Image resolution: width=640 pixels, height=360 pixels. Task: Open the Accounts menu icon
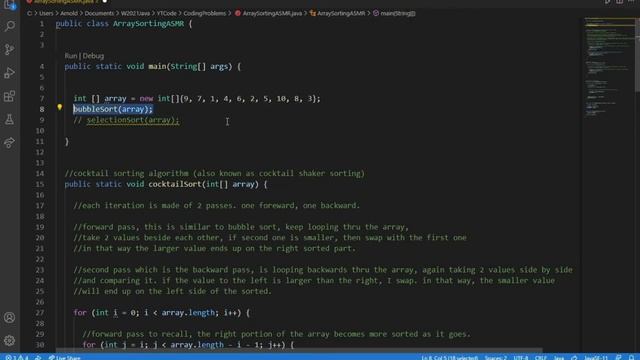9,318
